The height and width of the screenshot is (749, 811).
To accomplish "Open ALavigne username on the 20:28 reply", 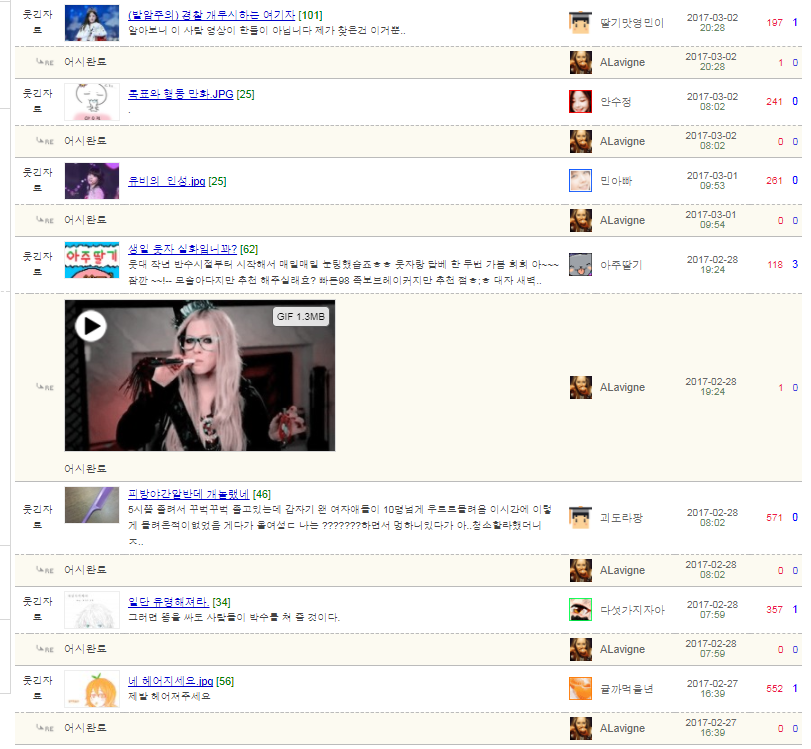I will (x=622, y=62).
